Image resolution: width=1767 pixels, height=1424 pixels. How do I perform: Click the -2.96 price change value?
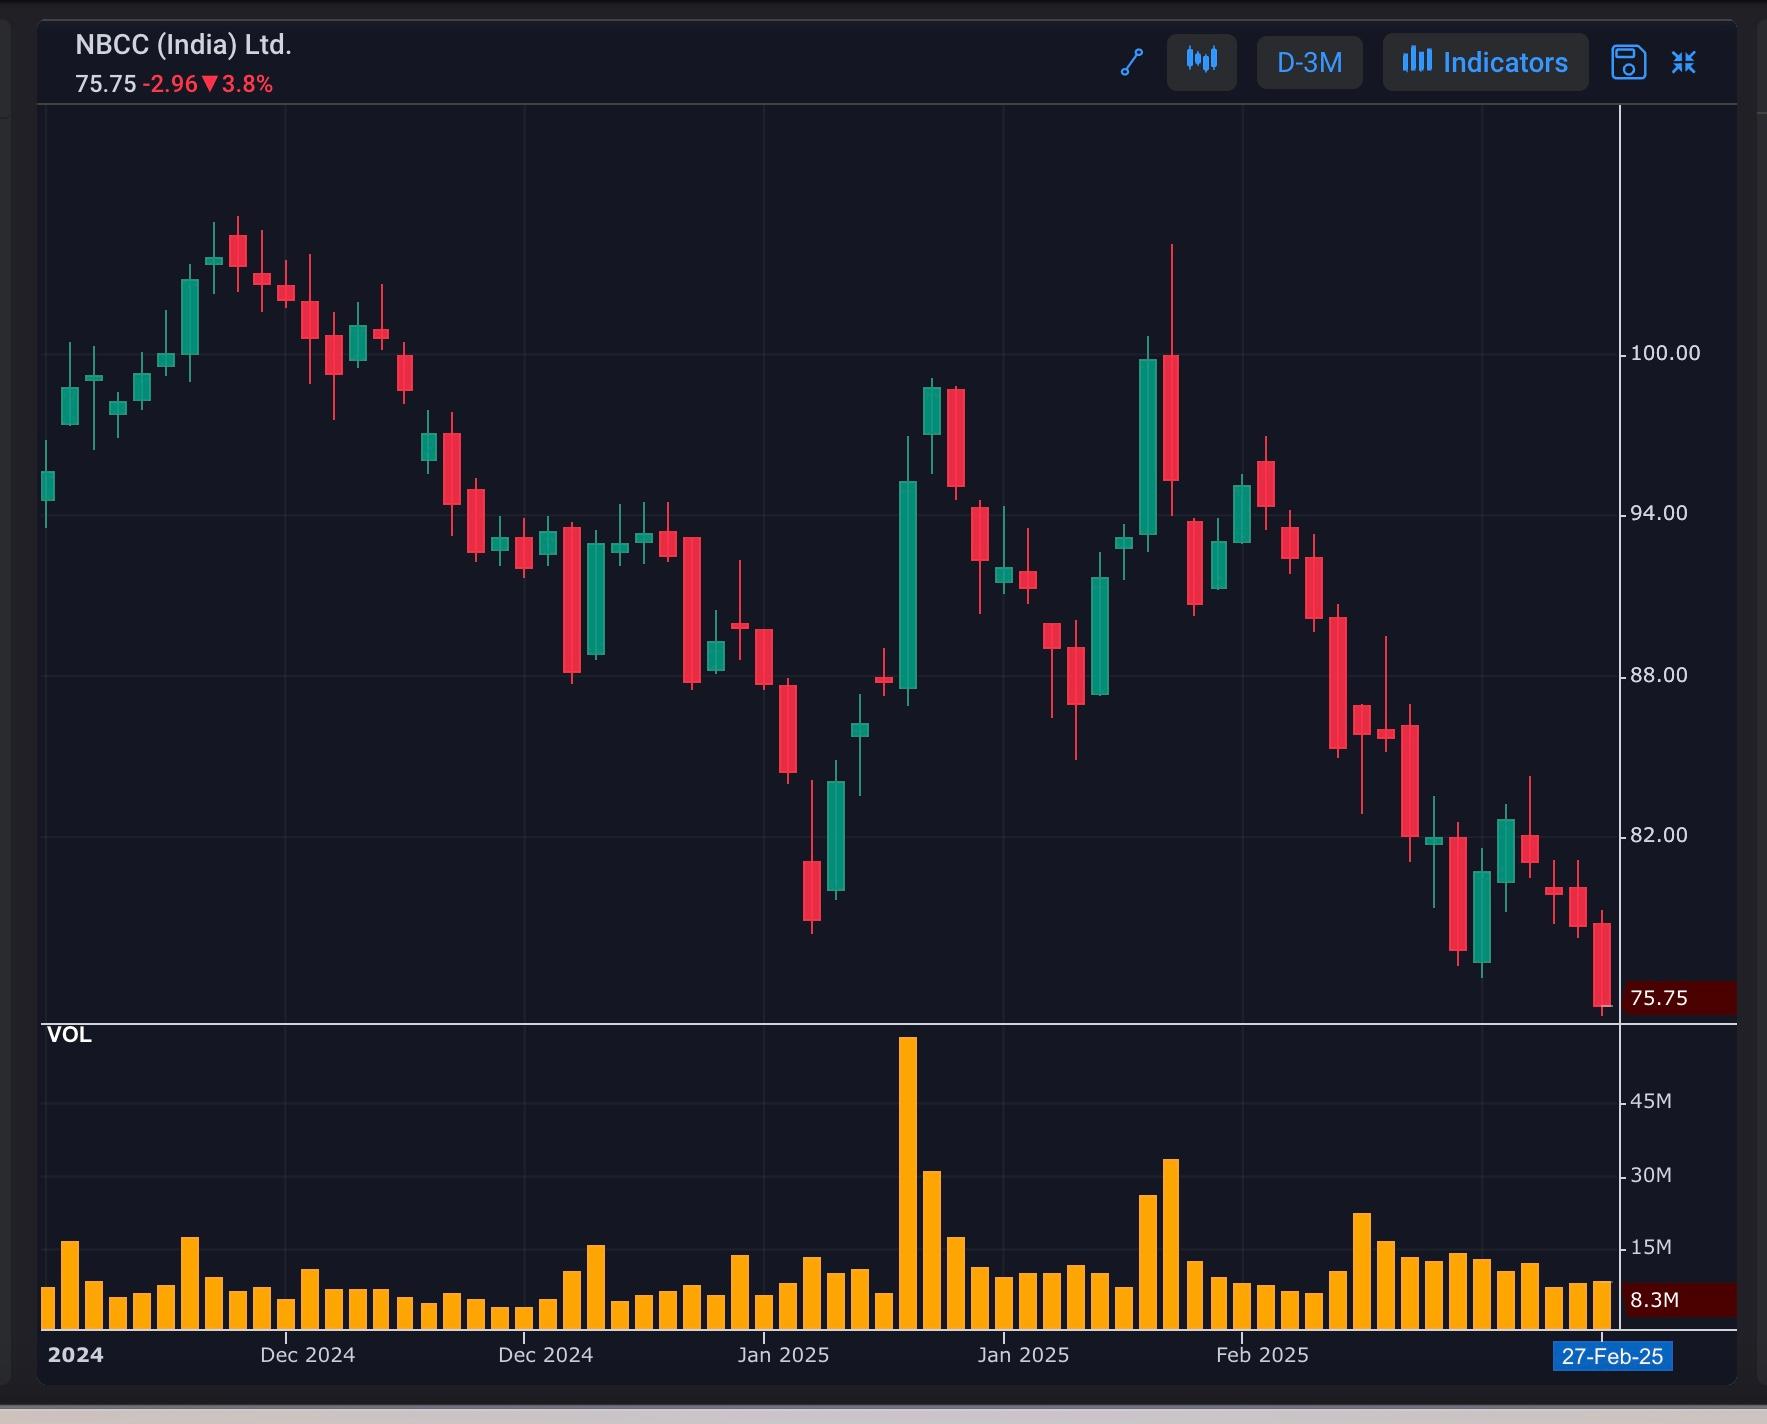(x=170, y=84)
